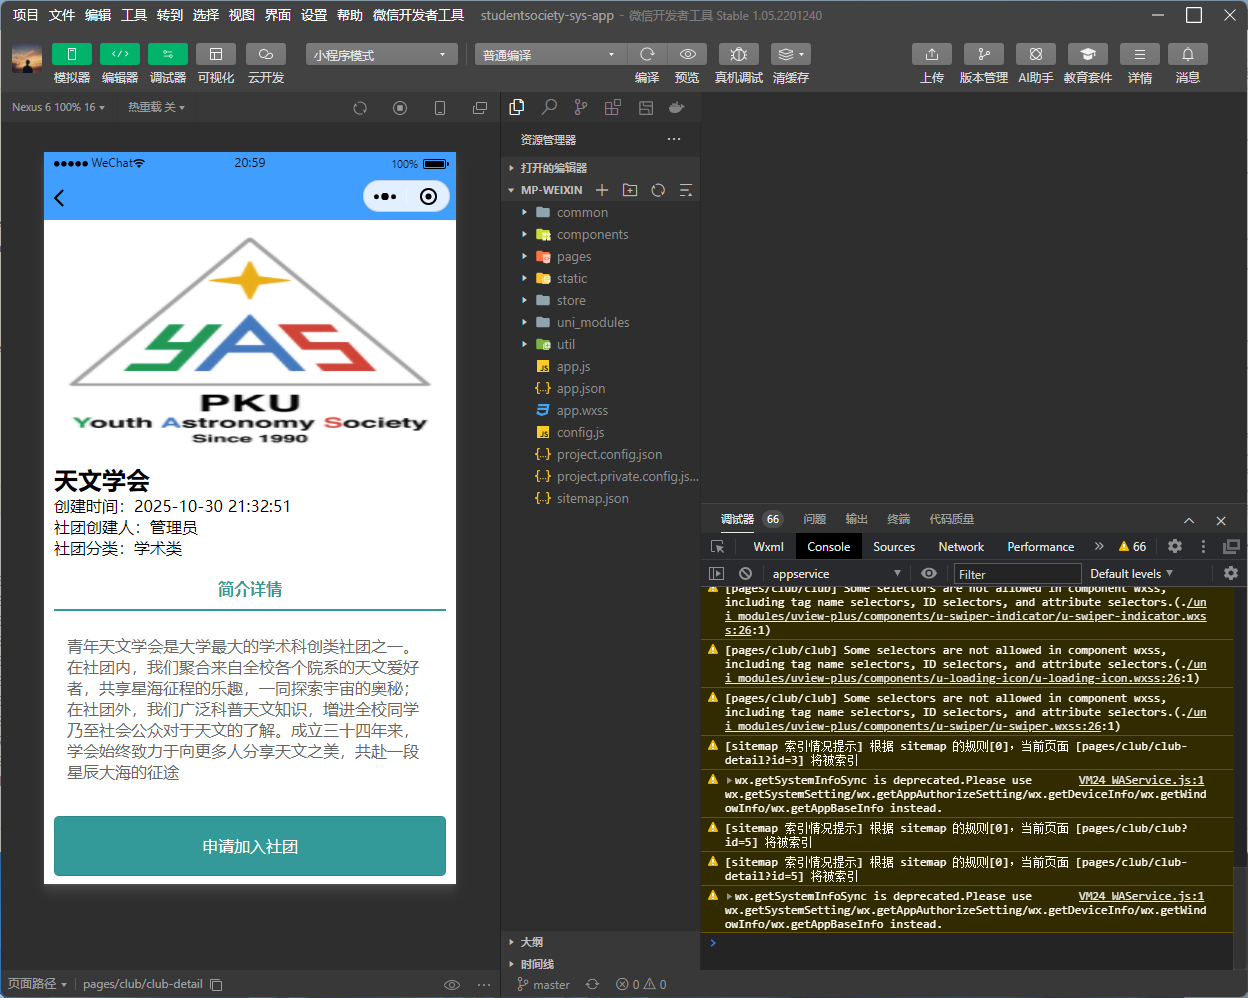Click the clear console icon

click(745, 573)
